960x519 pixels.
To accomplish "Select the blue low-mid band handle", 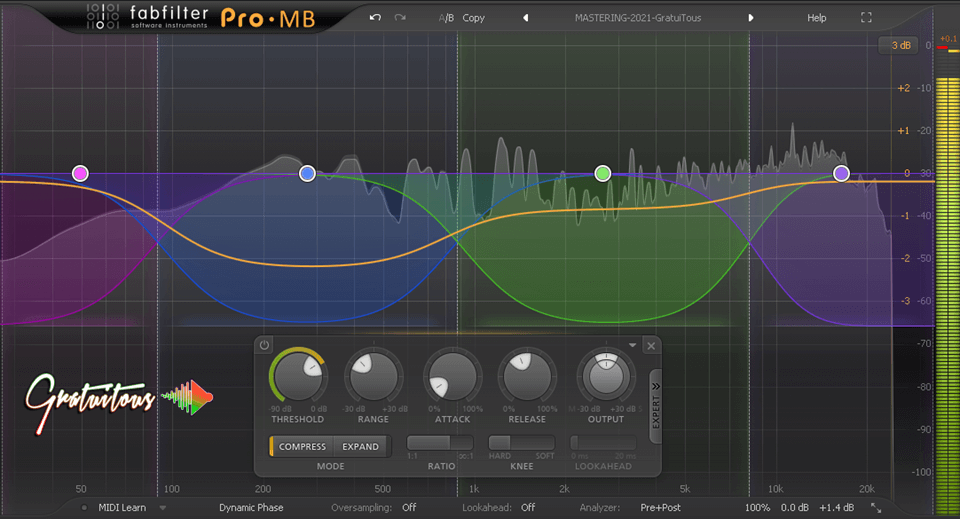I will 307,174.
